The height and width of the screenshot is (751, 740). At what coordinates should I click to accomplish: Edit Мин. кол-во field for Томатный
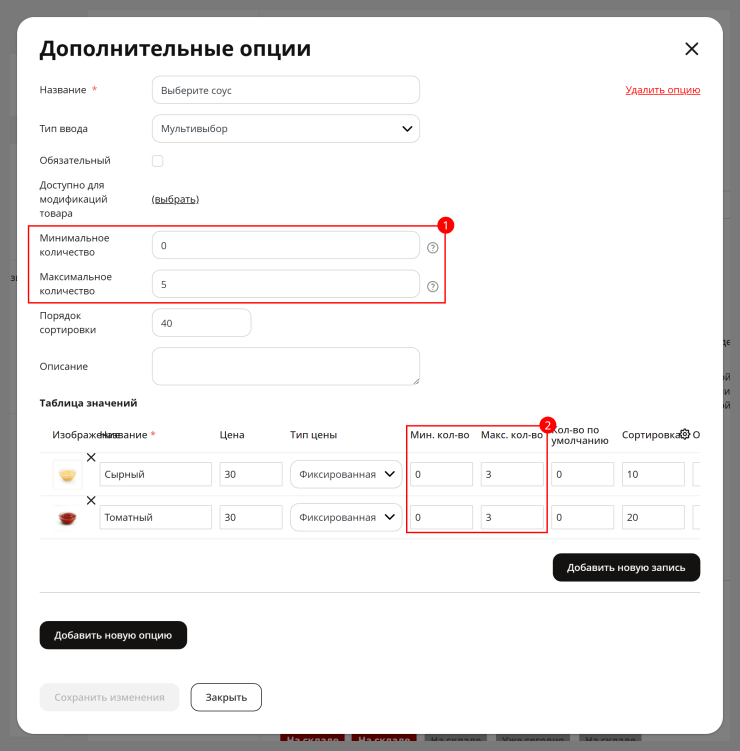pos(441,517)
